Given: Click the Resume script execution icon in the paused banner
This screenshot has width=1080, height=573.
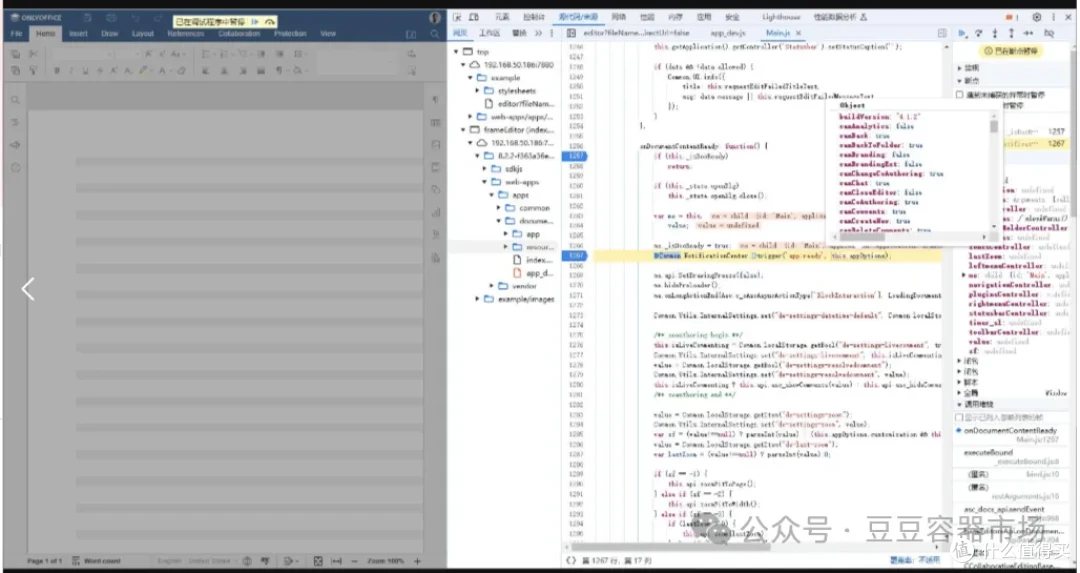Looking at the screenshot, I should [255, 22].
